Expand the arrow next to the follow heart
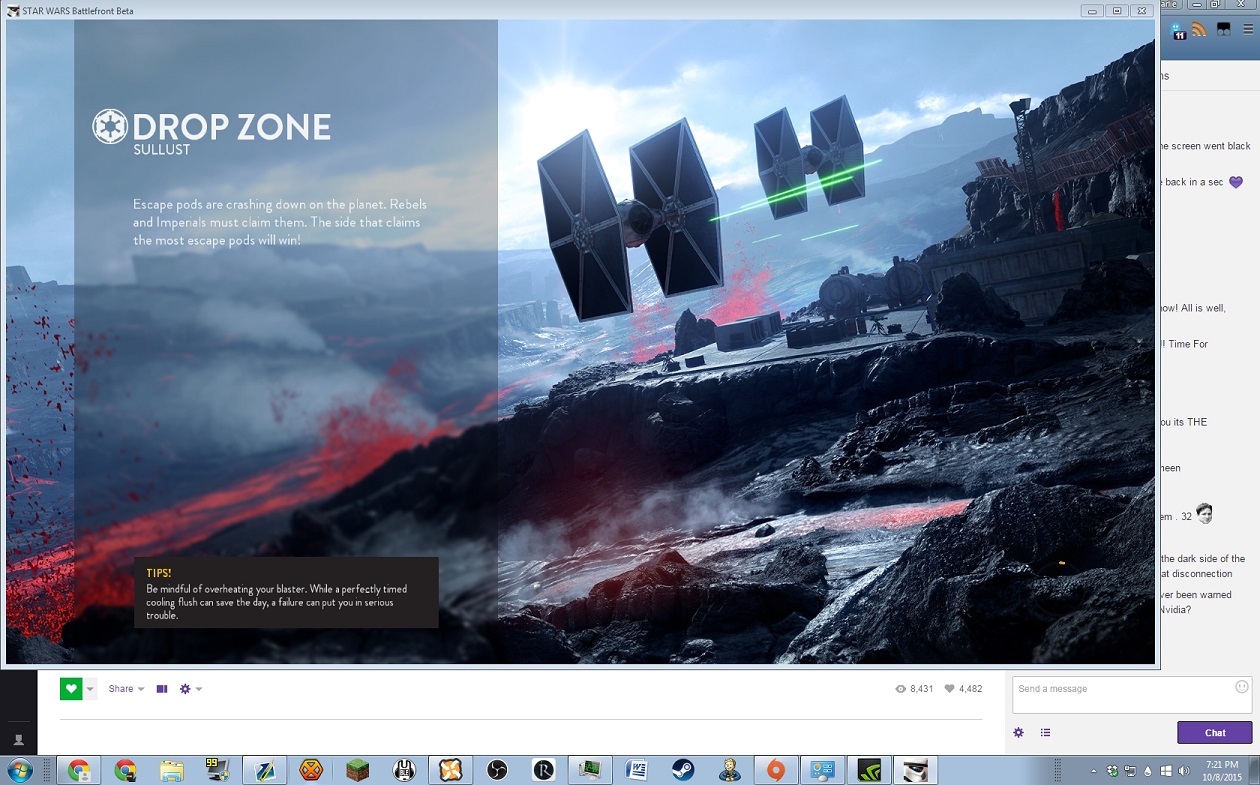1260x785 pixels. 90,689
